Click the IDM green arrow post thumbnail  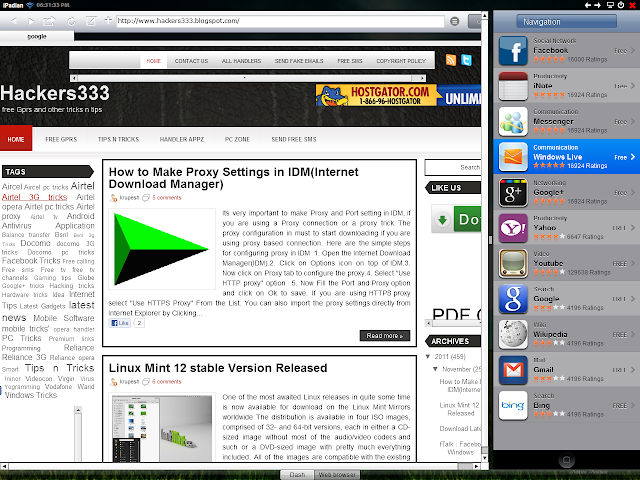coord(162,249)
